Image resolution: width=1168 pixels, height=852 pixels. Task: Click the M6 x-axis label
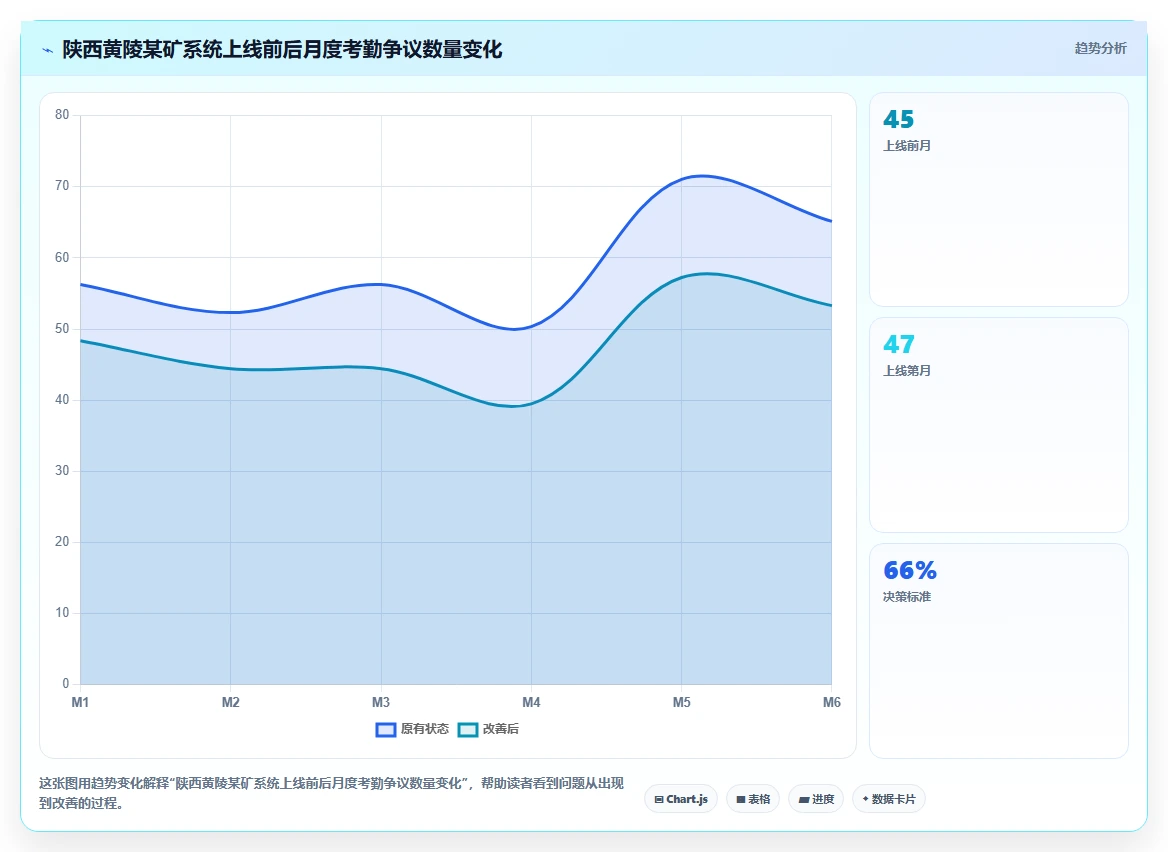point(831,702)
